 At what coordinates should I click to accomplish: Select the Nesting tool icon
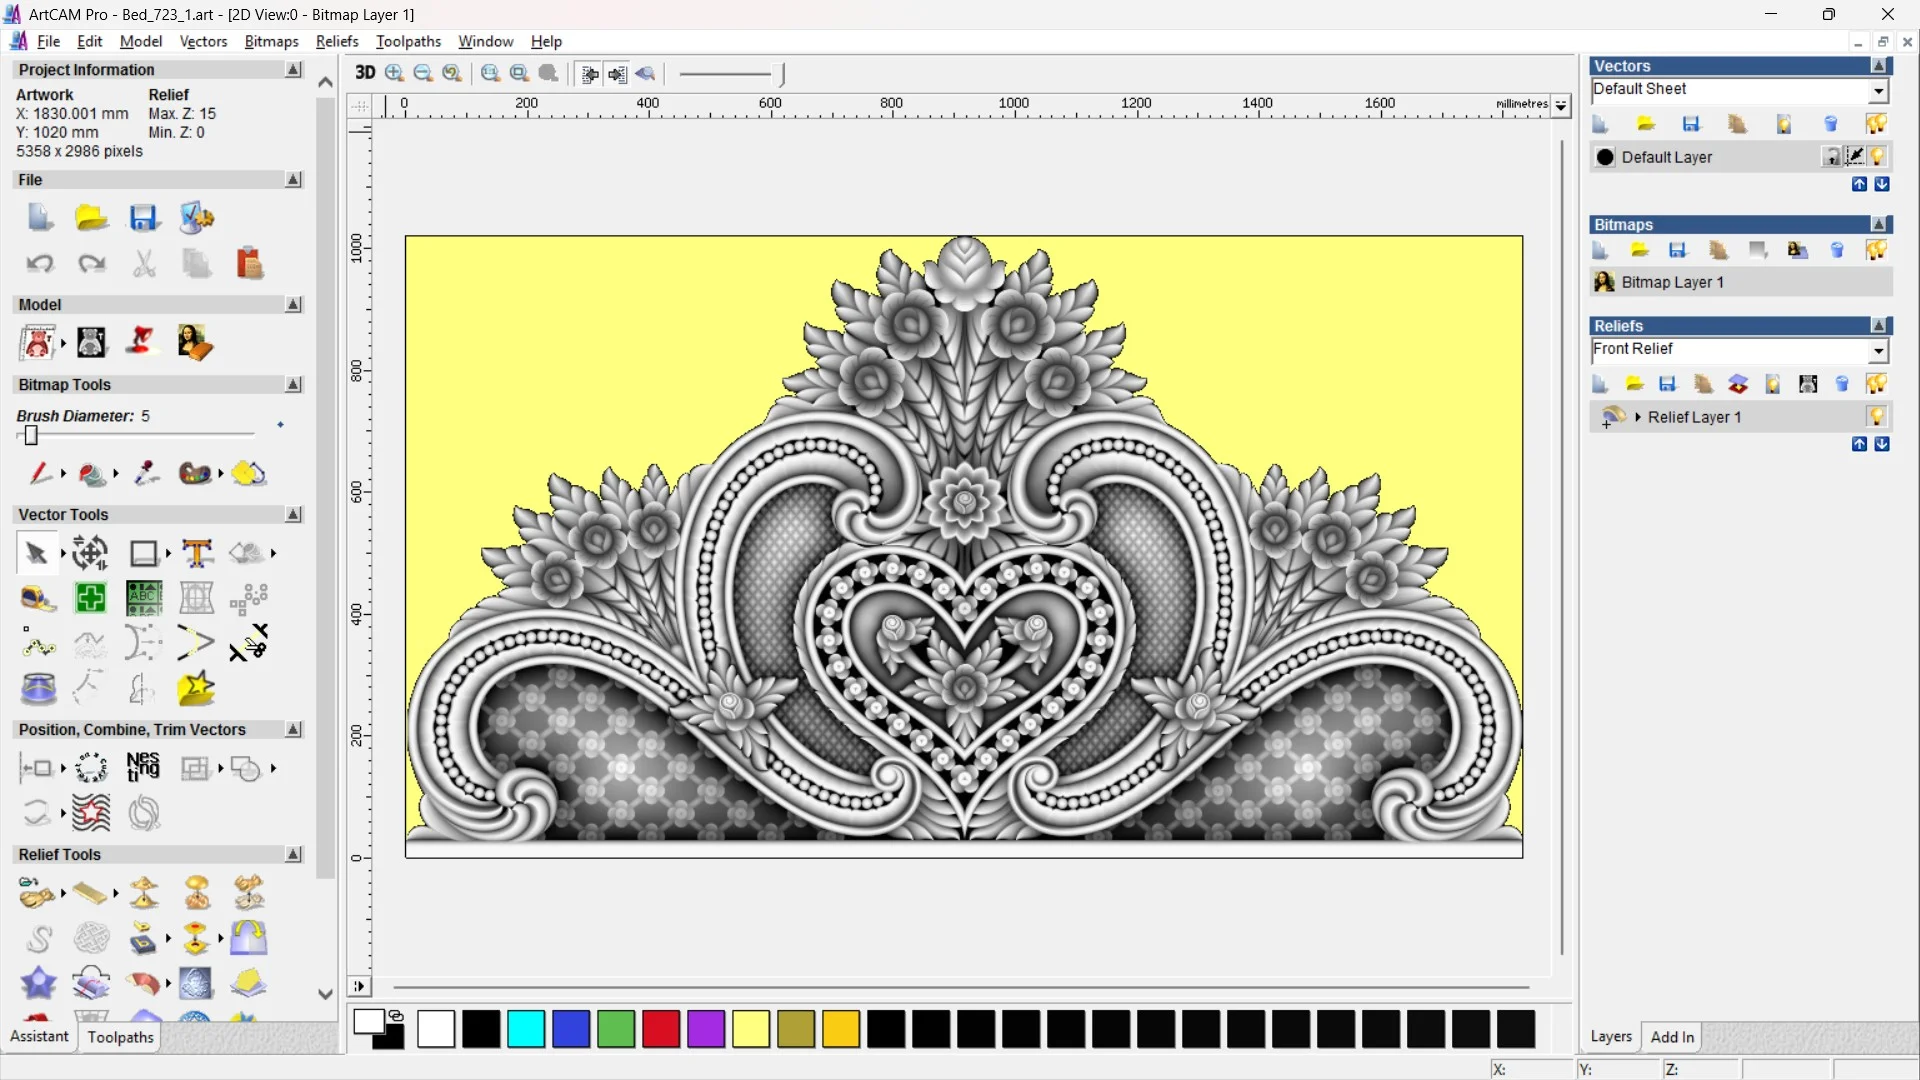point(143,767)
